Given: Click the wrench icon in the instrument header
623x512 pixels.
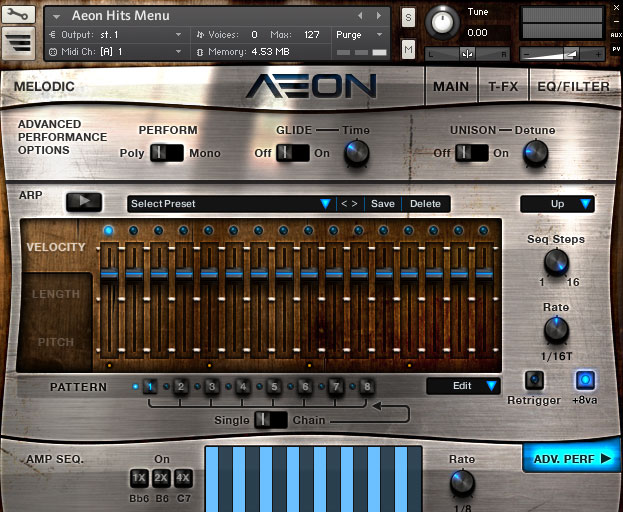Looking at the screenshot, I should [x=18, y=15].
